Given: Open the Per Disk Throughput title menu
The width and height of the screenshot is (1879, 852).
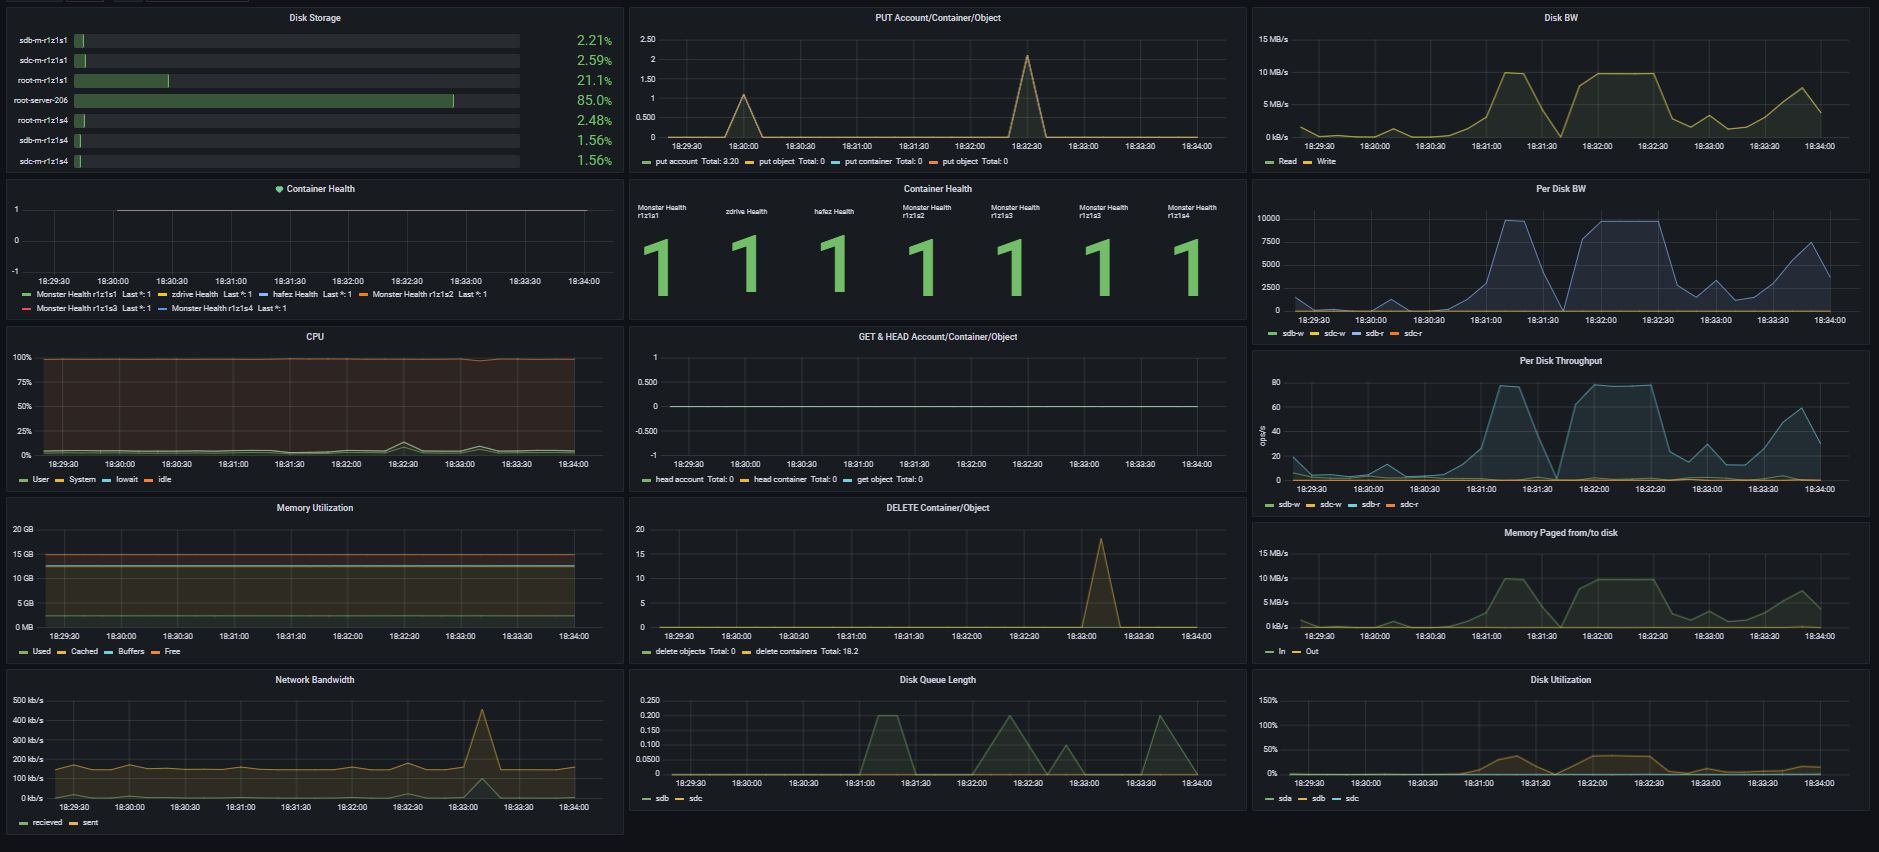Looking at the screenshot, I should pos(1560,361).
